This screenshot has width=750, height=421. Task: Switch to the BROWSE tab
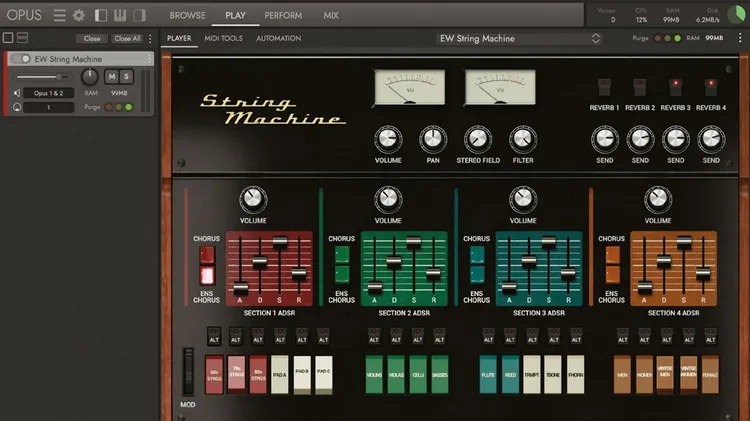(x=188, y=15)
